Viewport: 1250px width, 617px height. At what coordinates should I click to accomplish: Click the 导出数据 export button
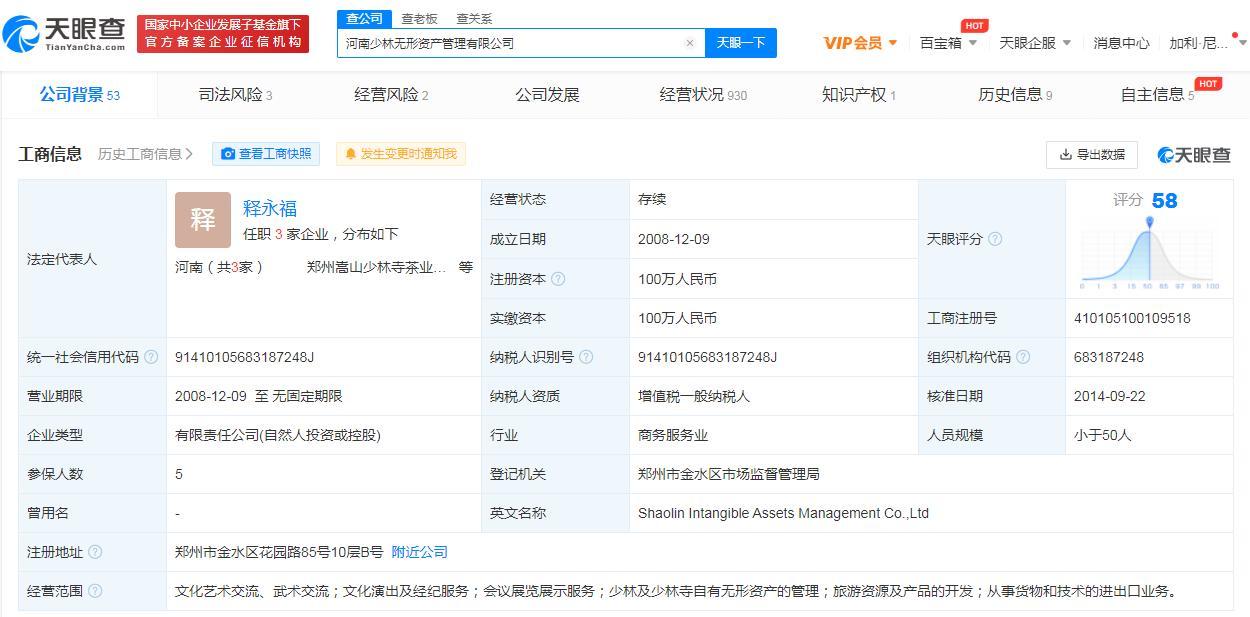[x=1092, y=154]
